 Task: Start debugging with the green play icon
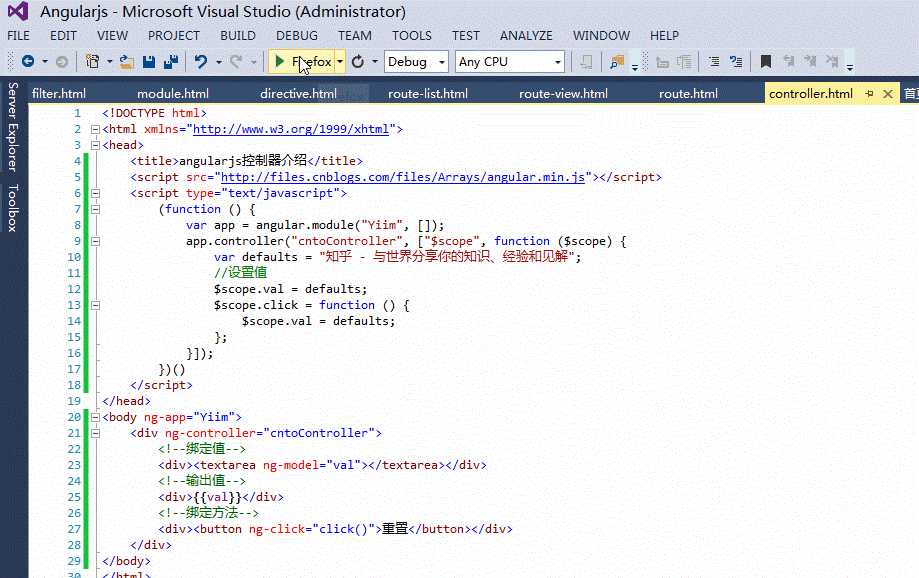click(x=280, y=61)
